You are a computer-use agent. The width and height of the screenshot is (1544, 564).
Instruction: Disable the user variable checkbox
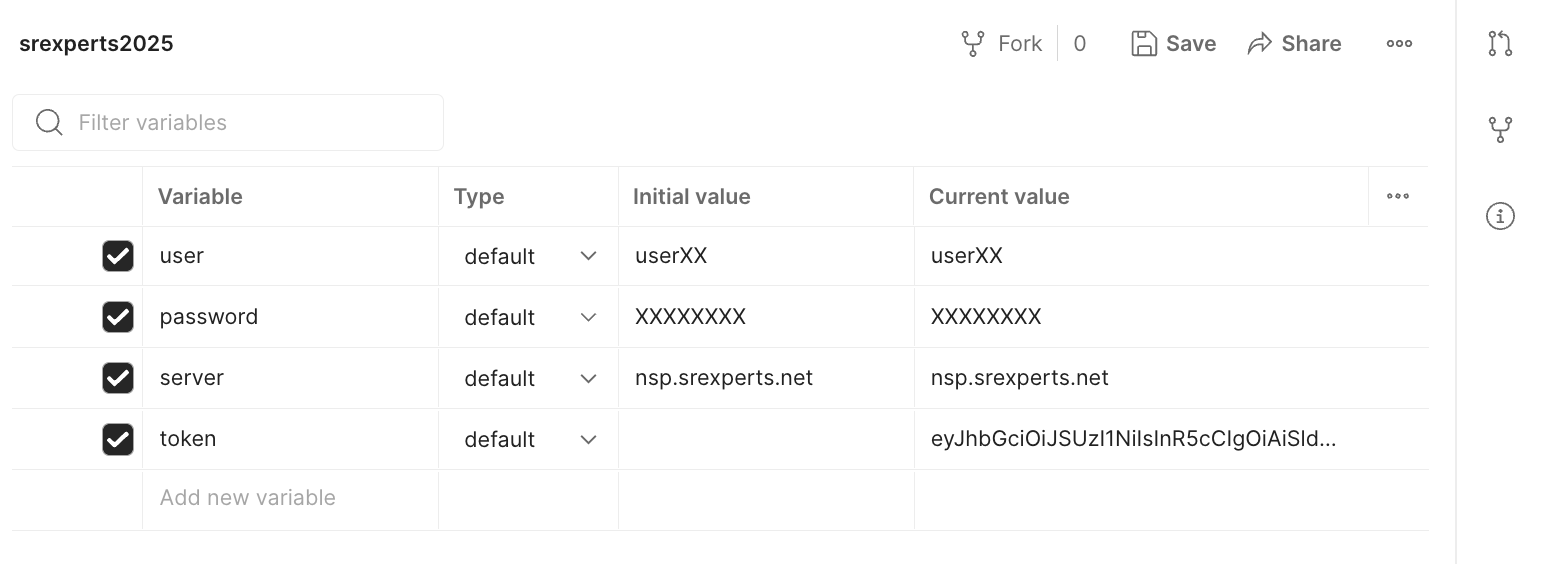pyautogui.click(x=118, y=256)
